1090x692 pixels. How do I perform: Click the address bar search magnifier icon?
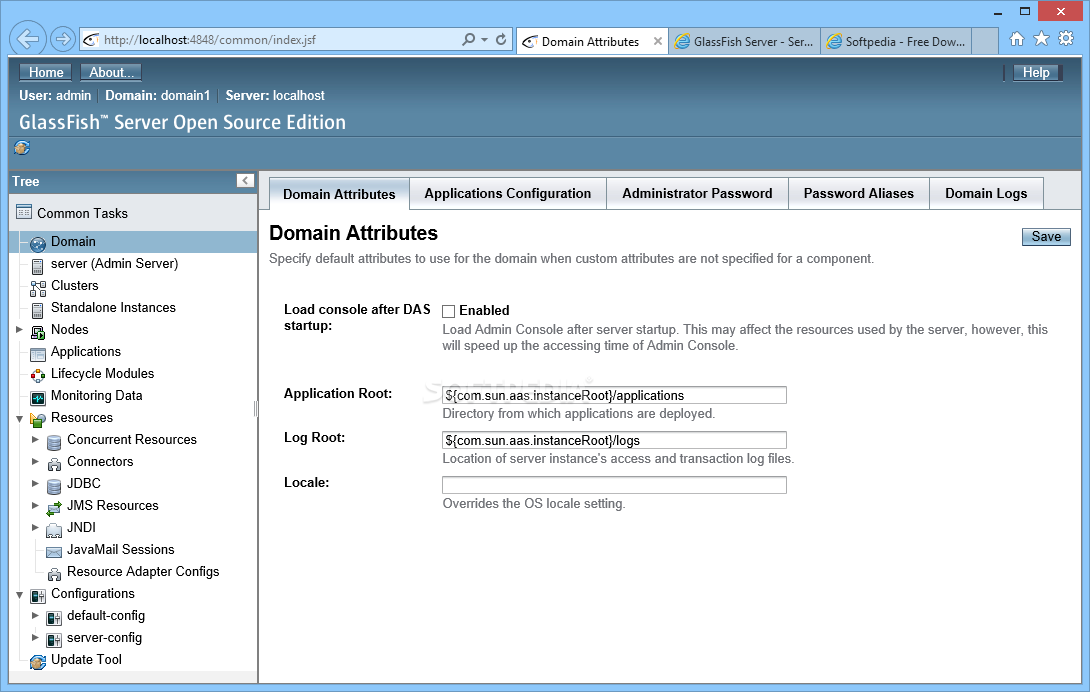469,40
